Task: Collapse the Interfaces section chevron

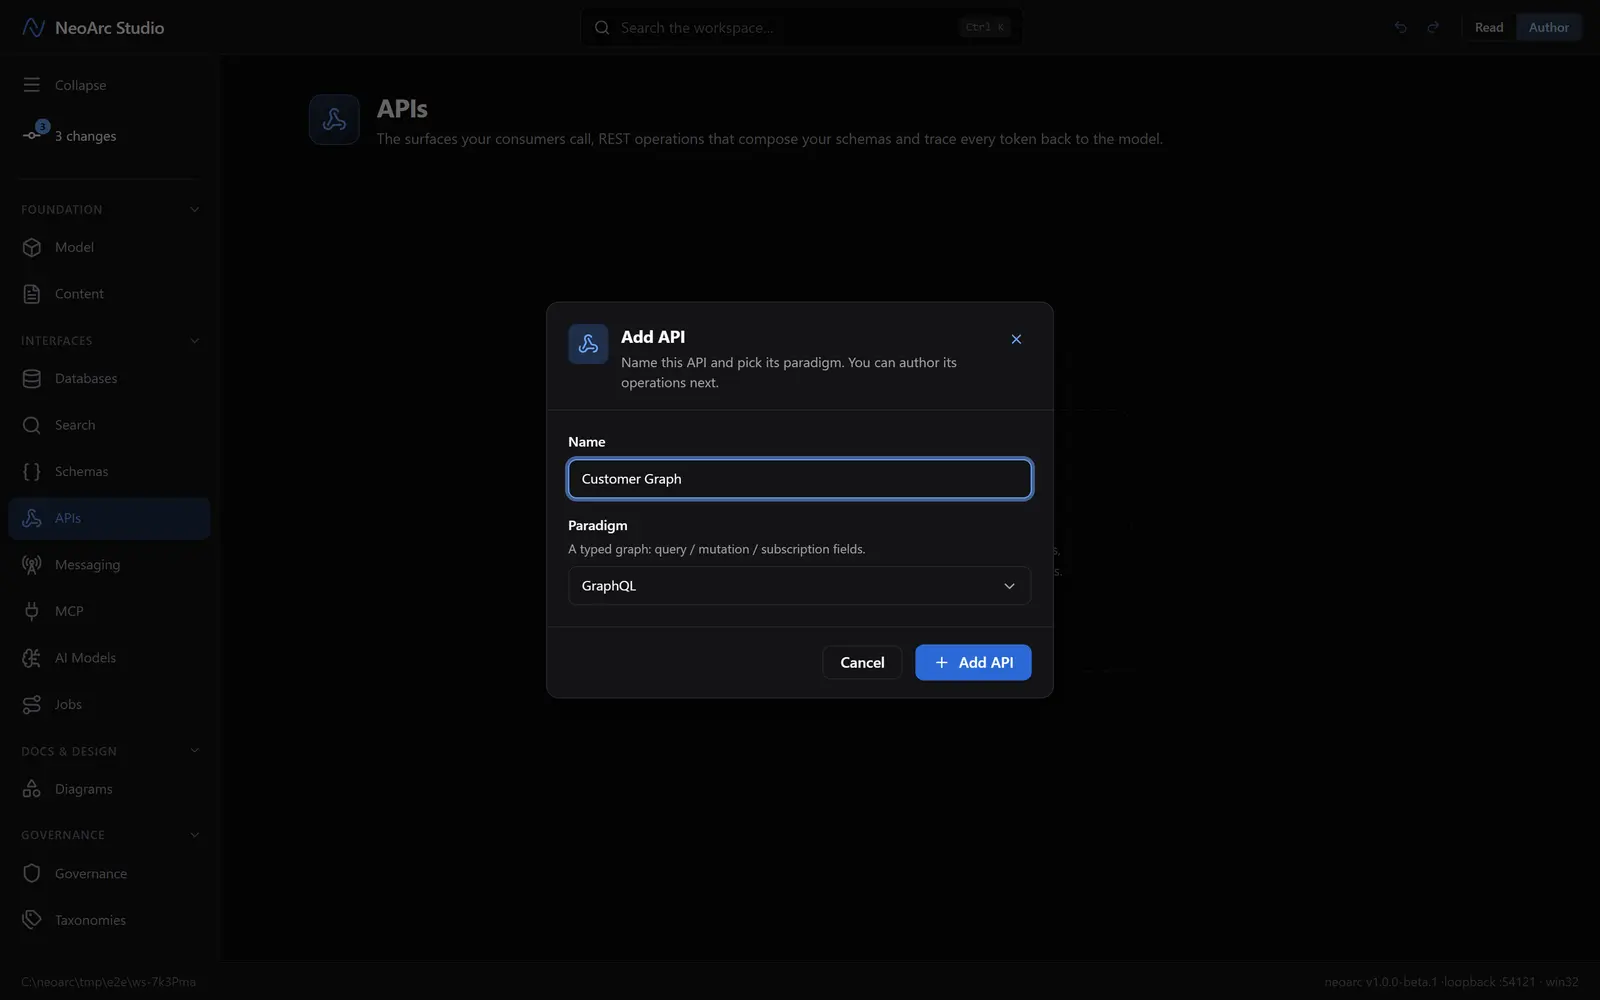Action: pos(194,341)
